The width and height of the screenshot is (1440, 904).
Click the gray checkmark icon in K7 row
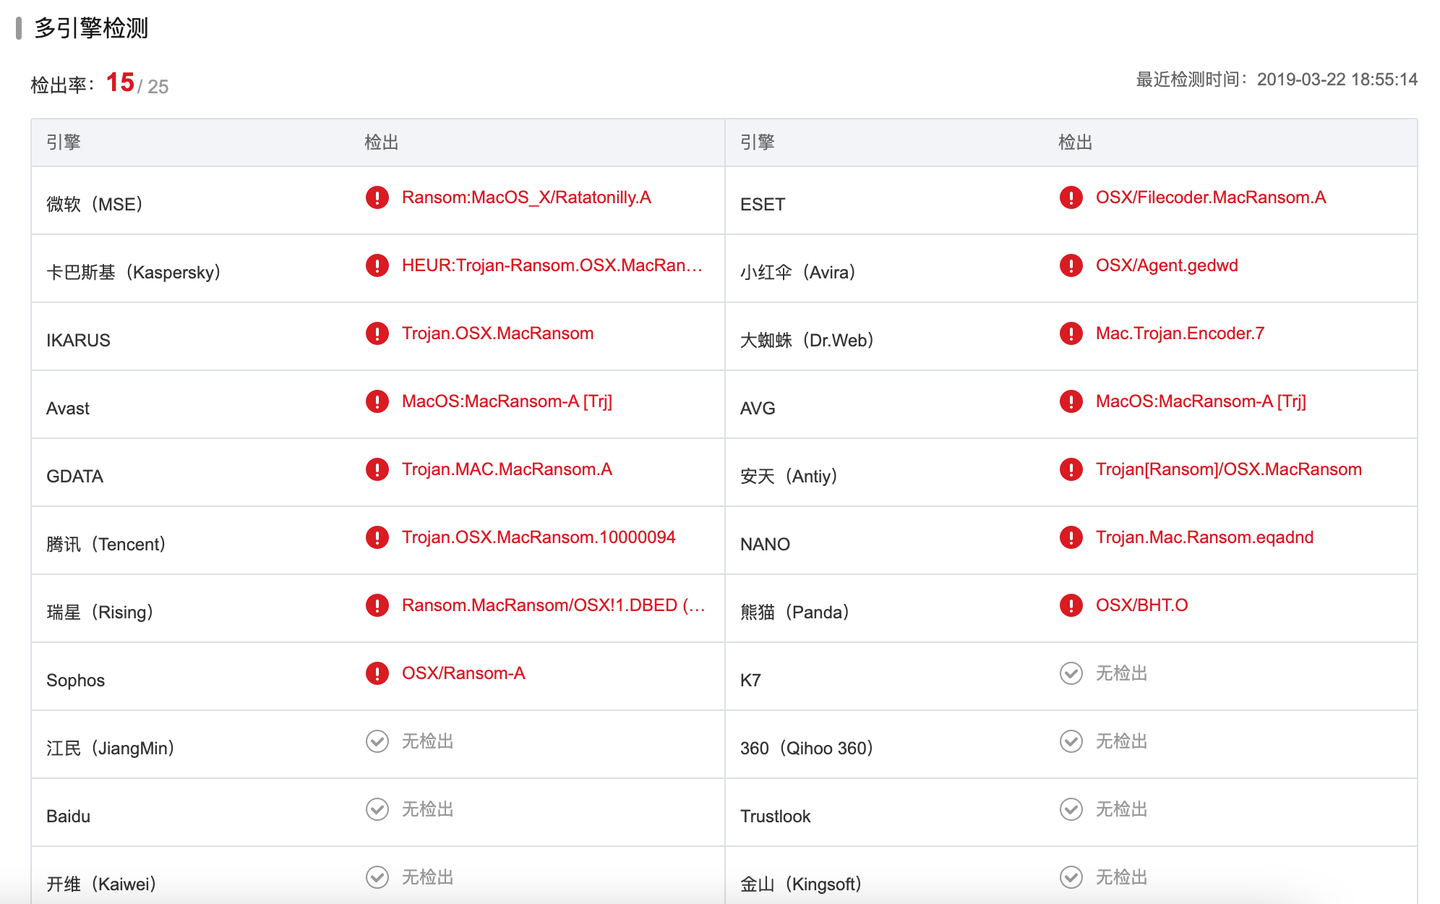pyautogui.click(x=1071, y=673)
